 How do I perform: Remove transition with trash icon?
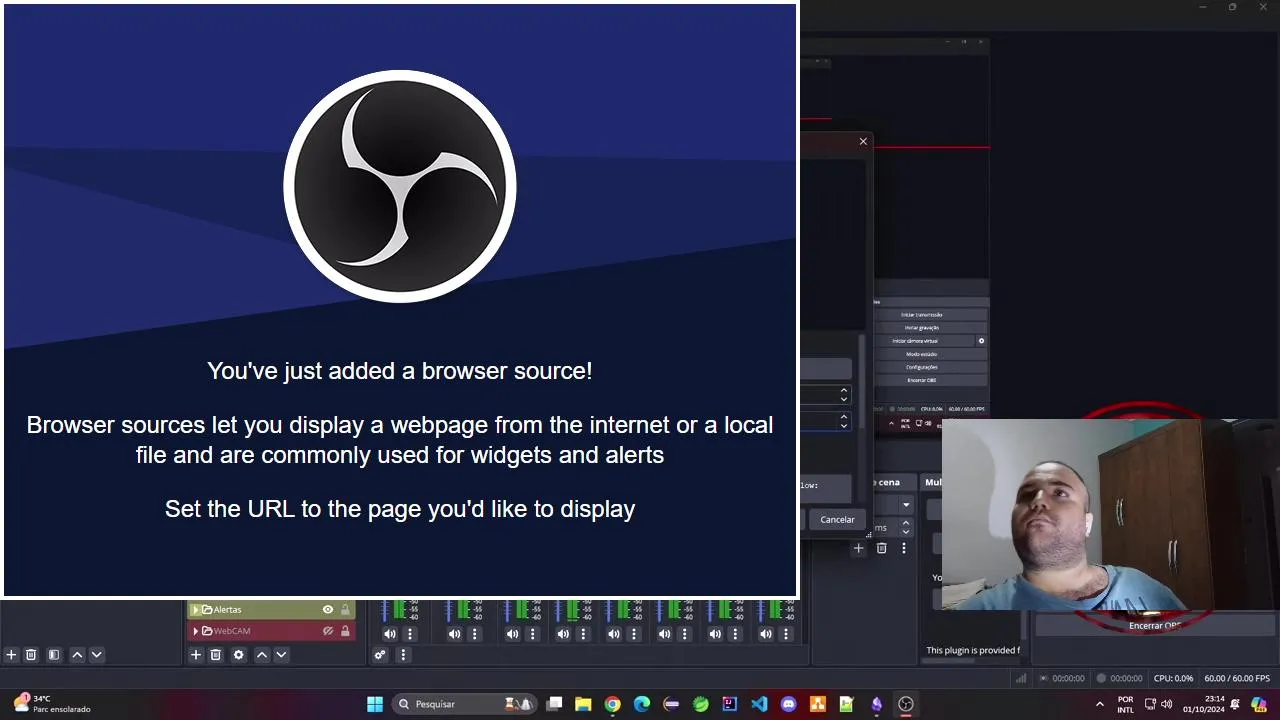pos(881,548)
